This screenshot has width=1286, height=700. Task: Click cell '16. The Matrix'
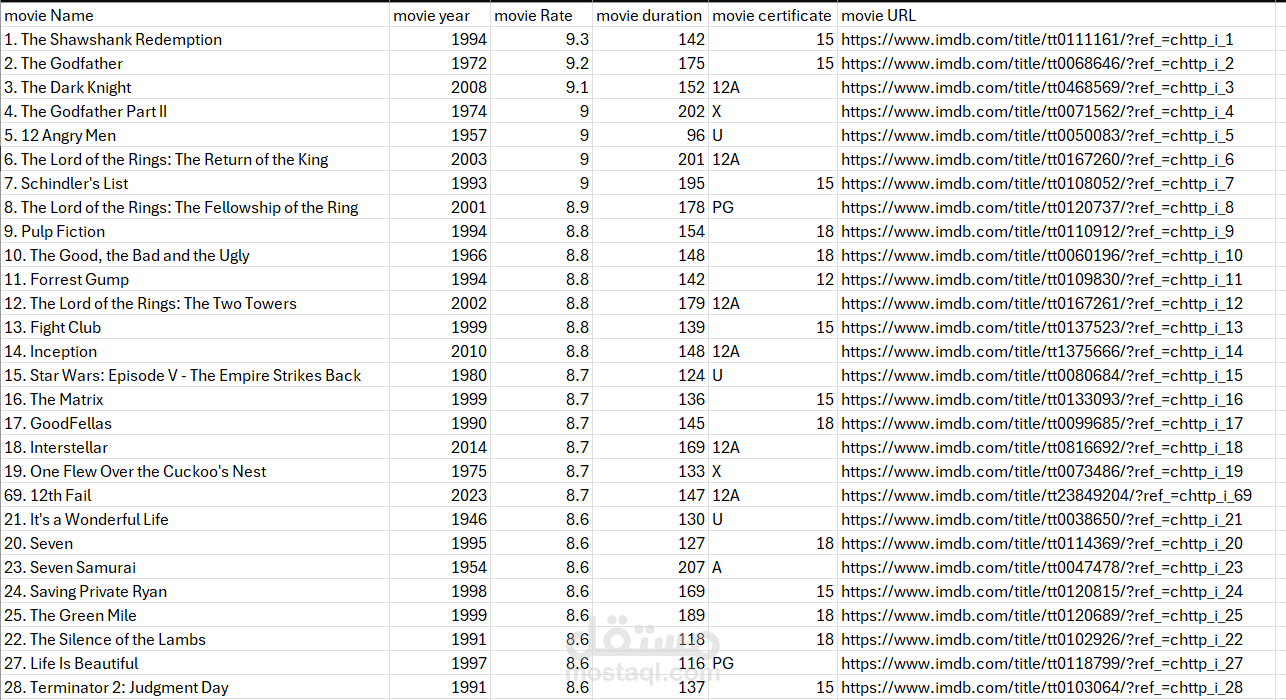click(x=196, y=399)
